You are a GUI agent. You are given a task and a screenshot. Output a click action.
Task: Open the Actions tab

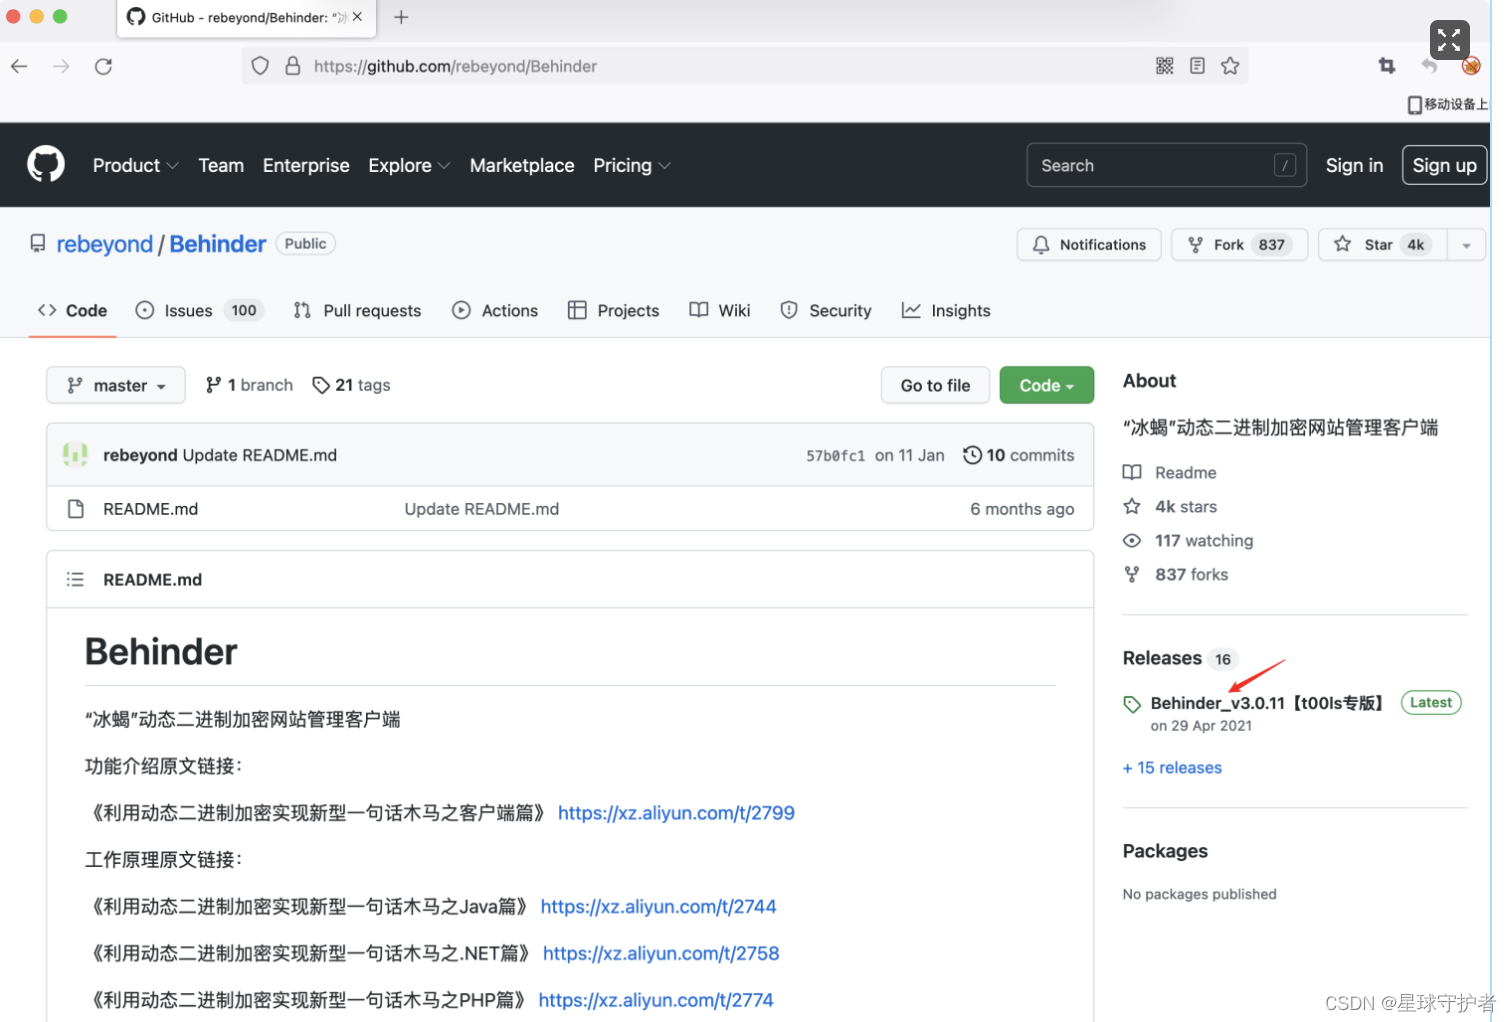[x=495, y=310]
